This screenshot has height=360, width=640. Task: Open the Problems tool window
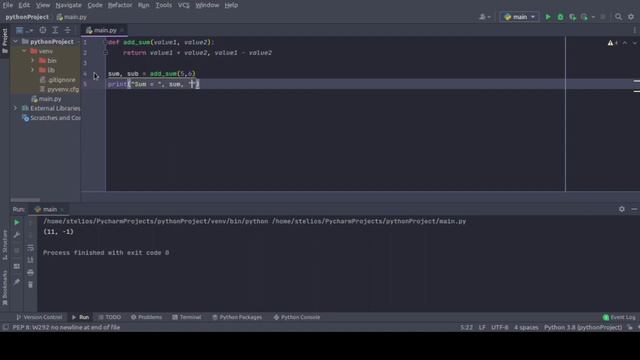pyautogui.click(x=146, y=317)
